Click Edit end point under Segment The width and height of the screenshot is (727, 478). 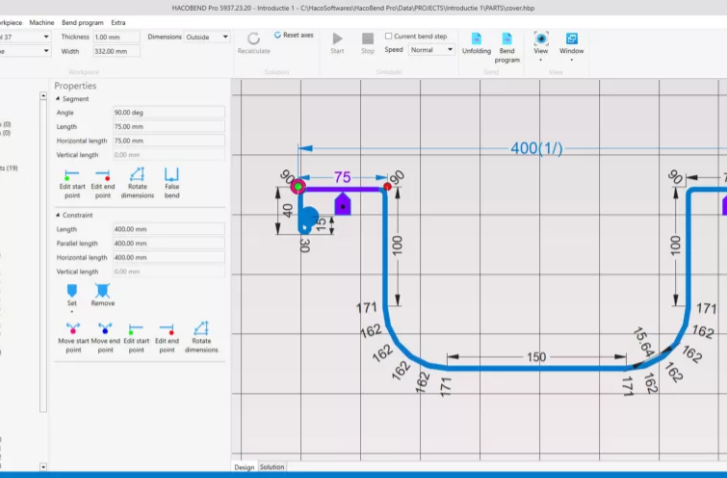click(x=102, y=181)
